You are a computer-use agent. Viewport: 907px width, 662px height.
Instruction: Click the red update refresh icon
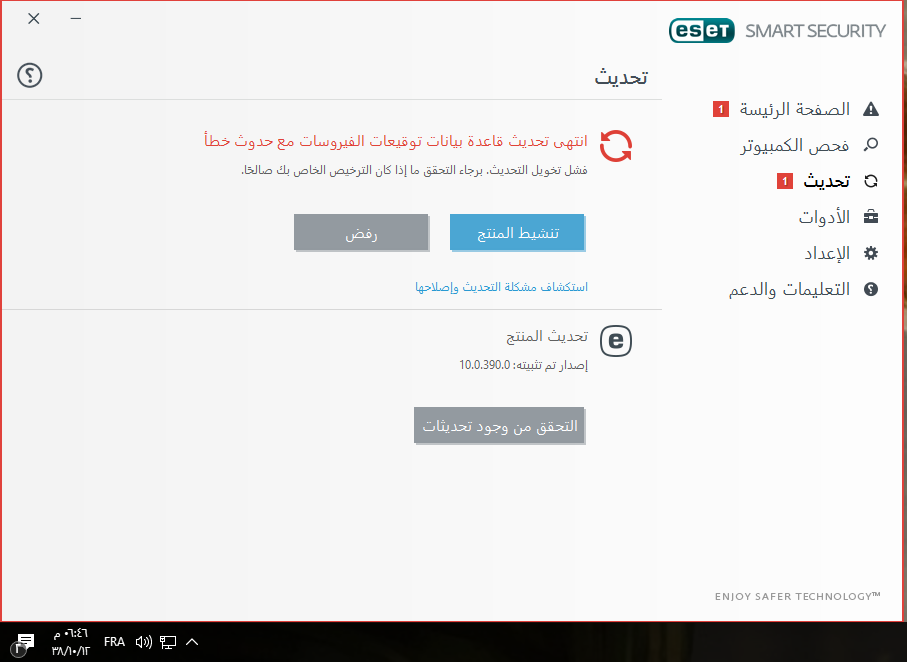click(616, 145)
